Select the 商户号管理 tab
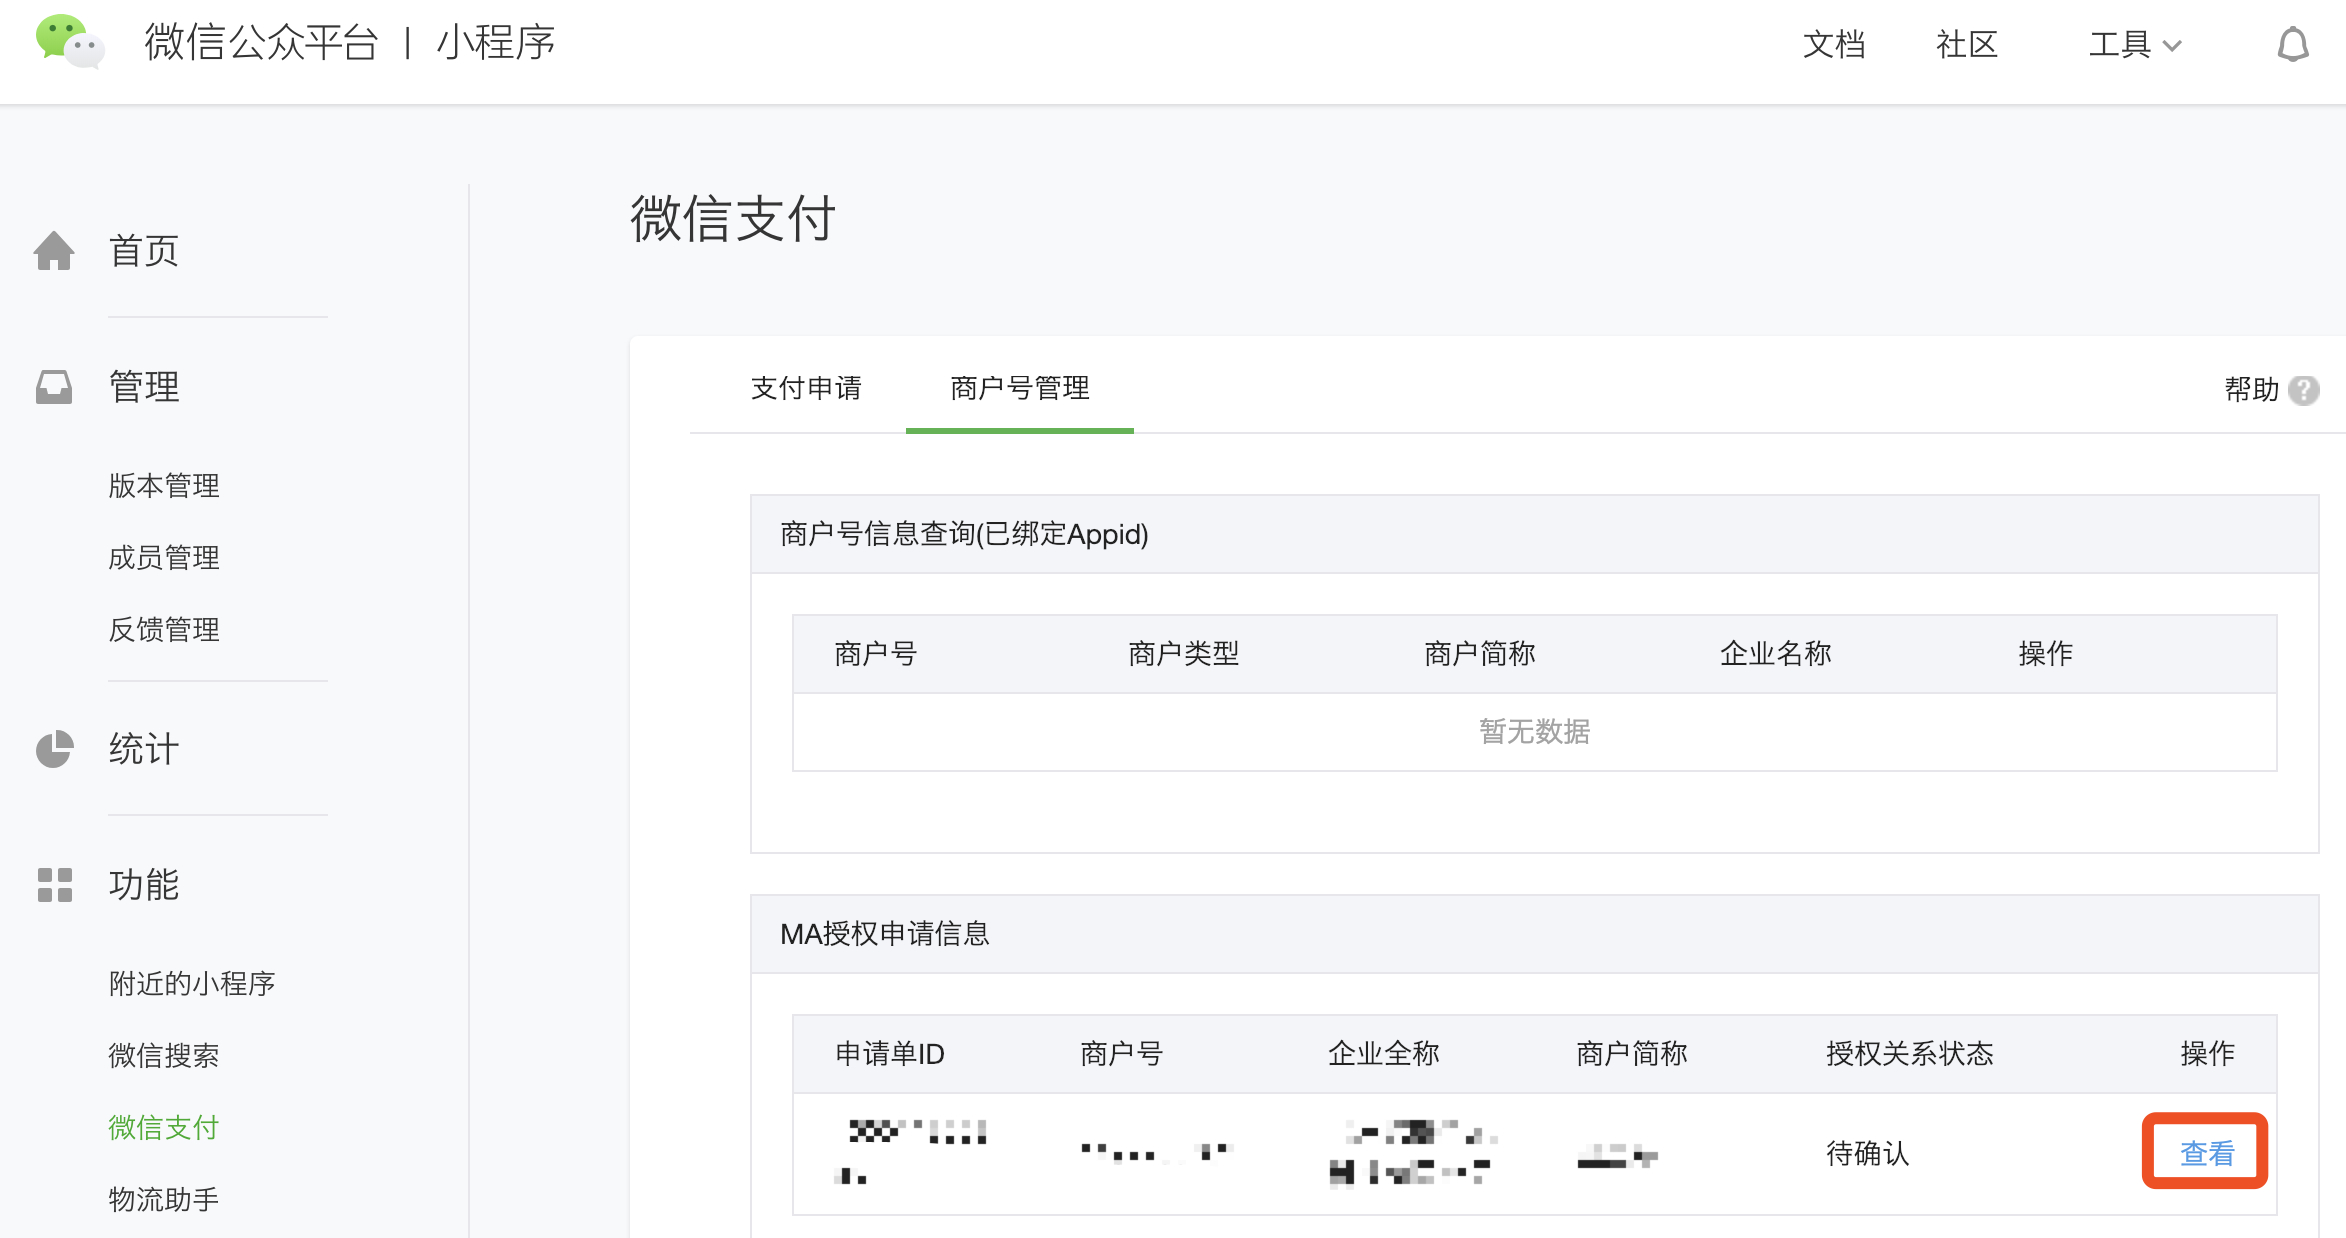 (1020, 389)
